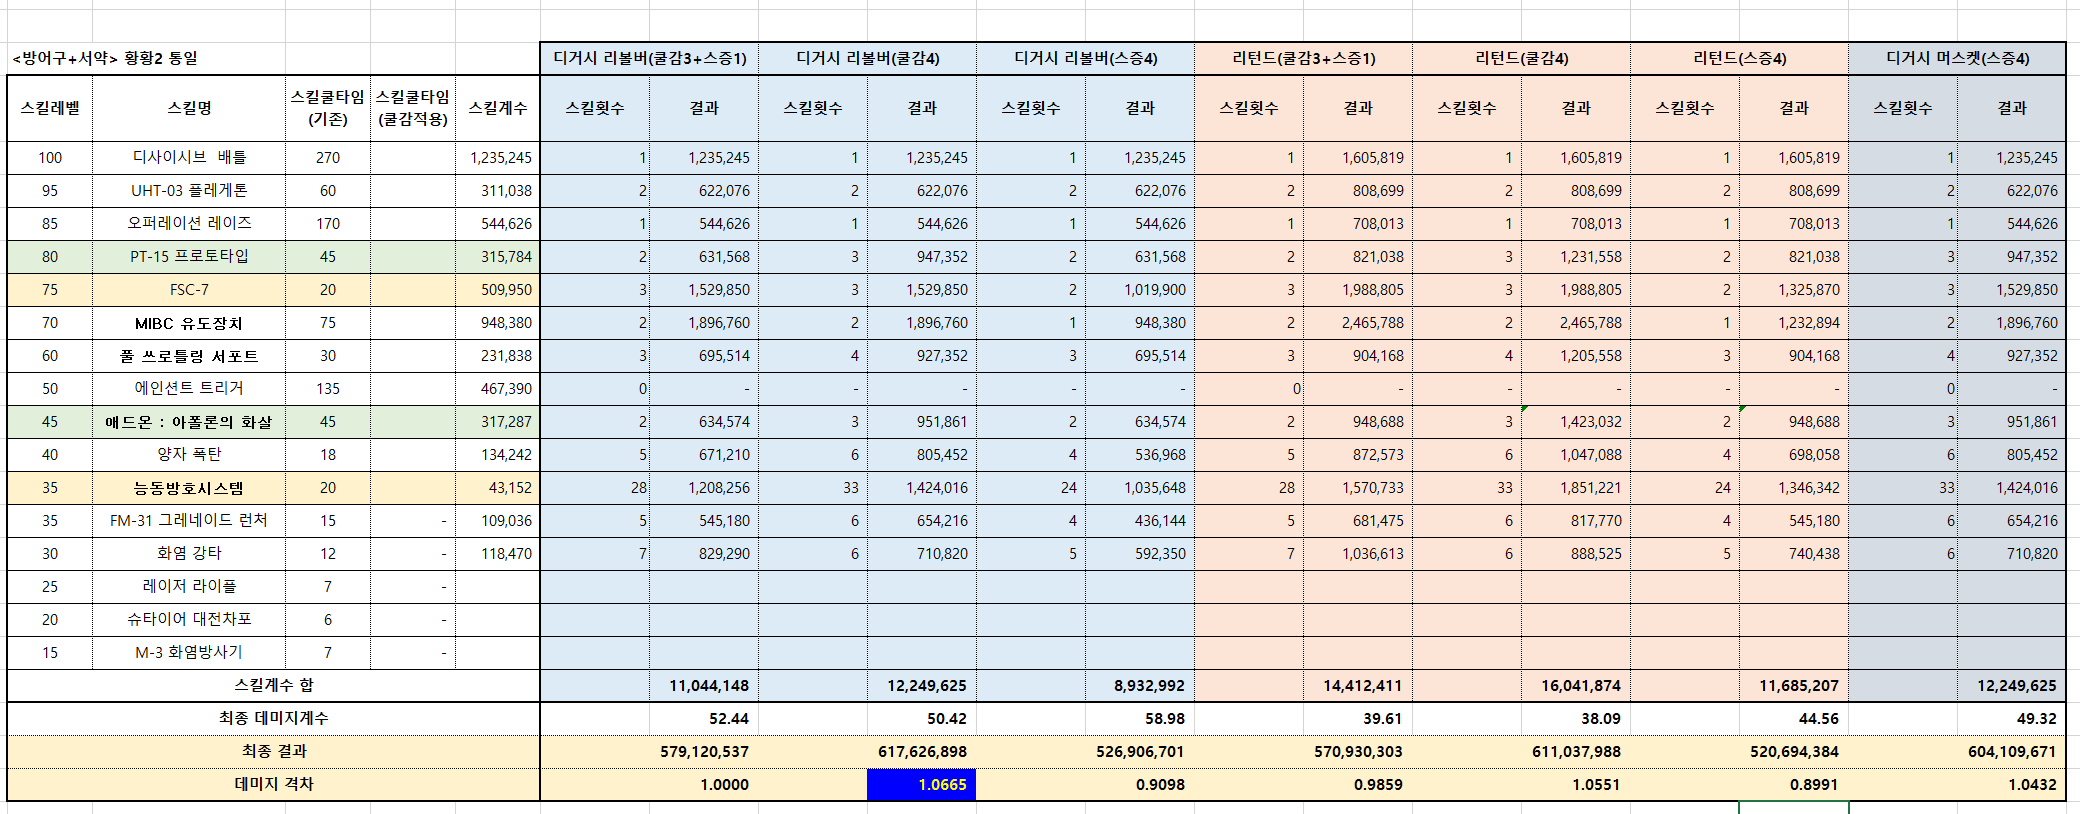Click the 디사이시브 배틀 skill name cell
The height and width of the screenshot is (814, 2080).
pyautogui.click(x=189, y=157)
